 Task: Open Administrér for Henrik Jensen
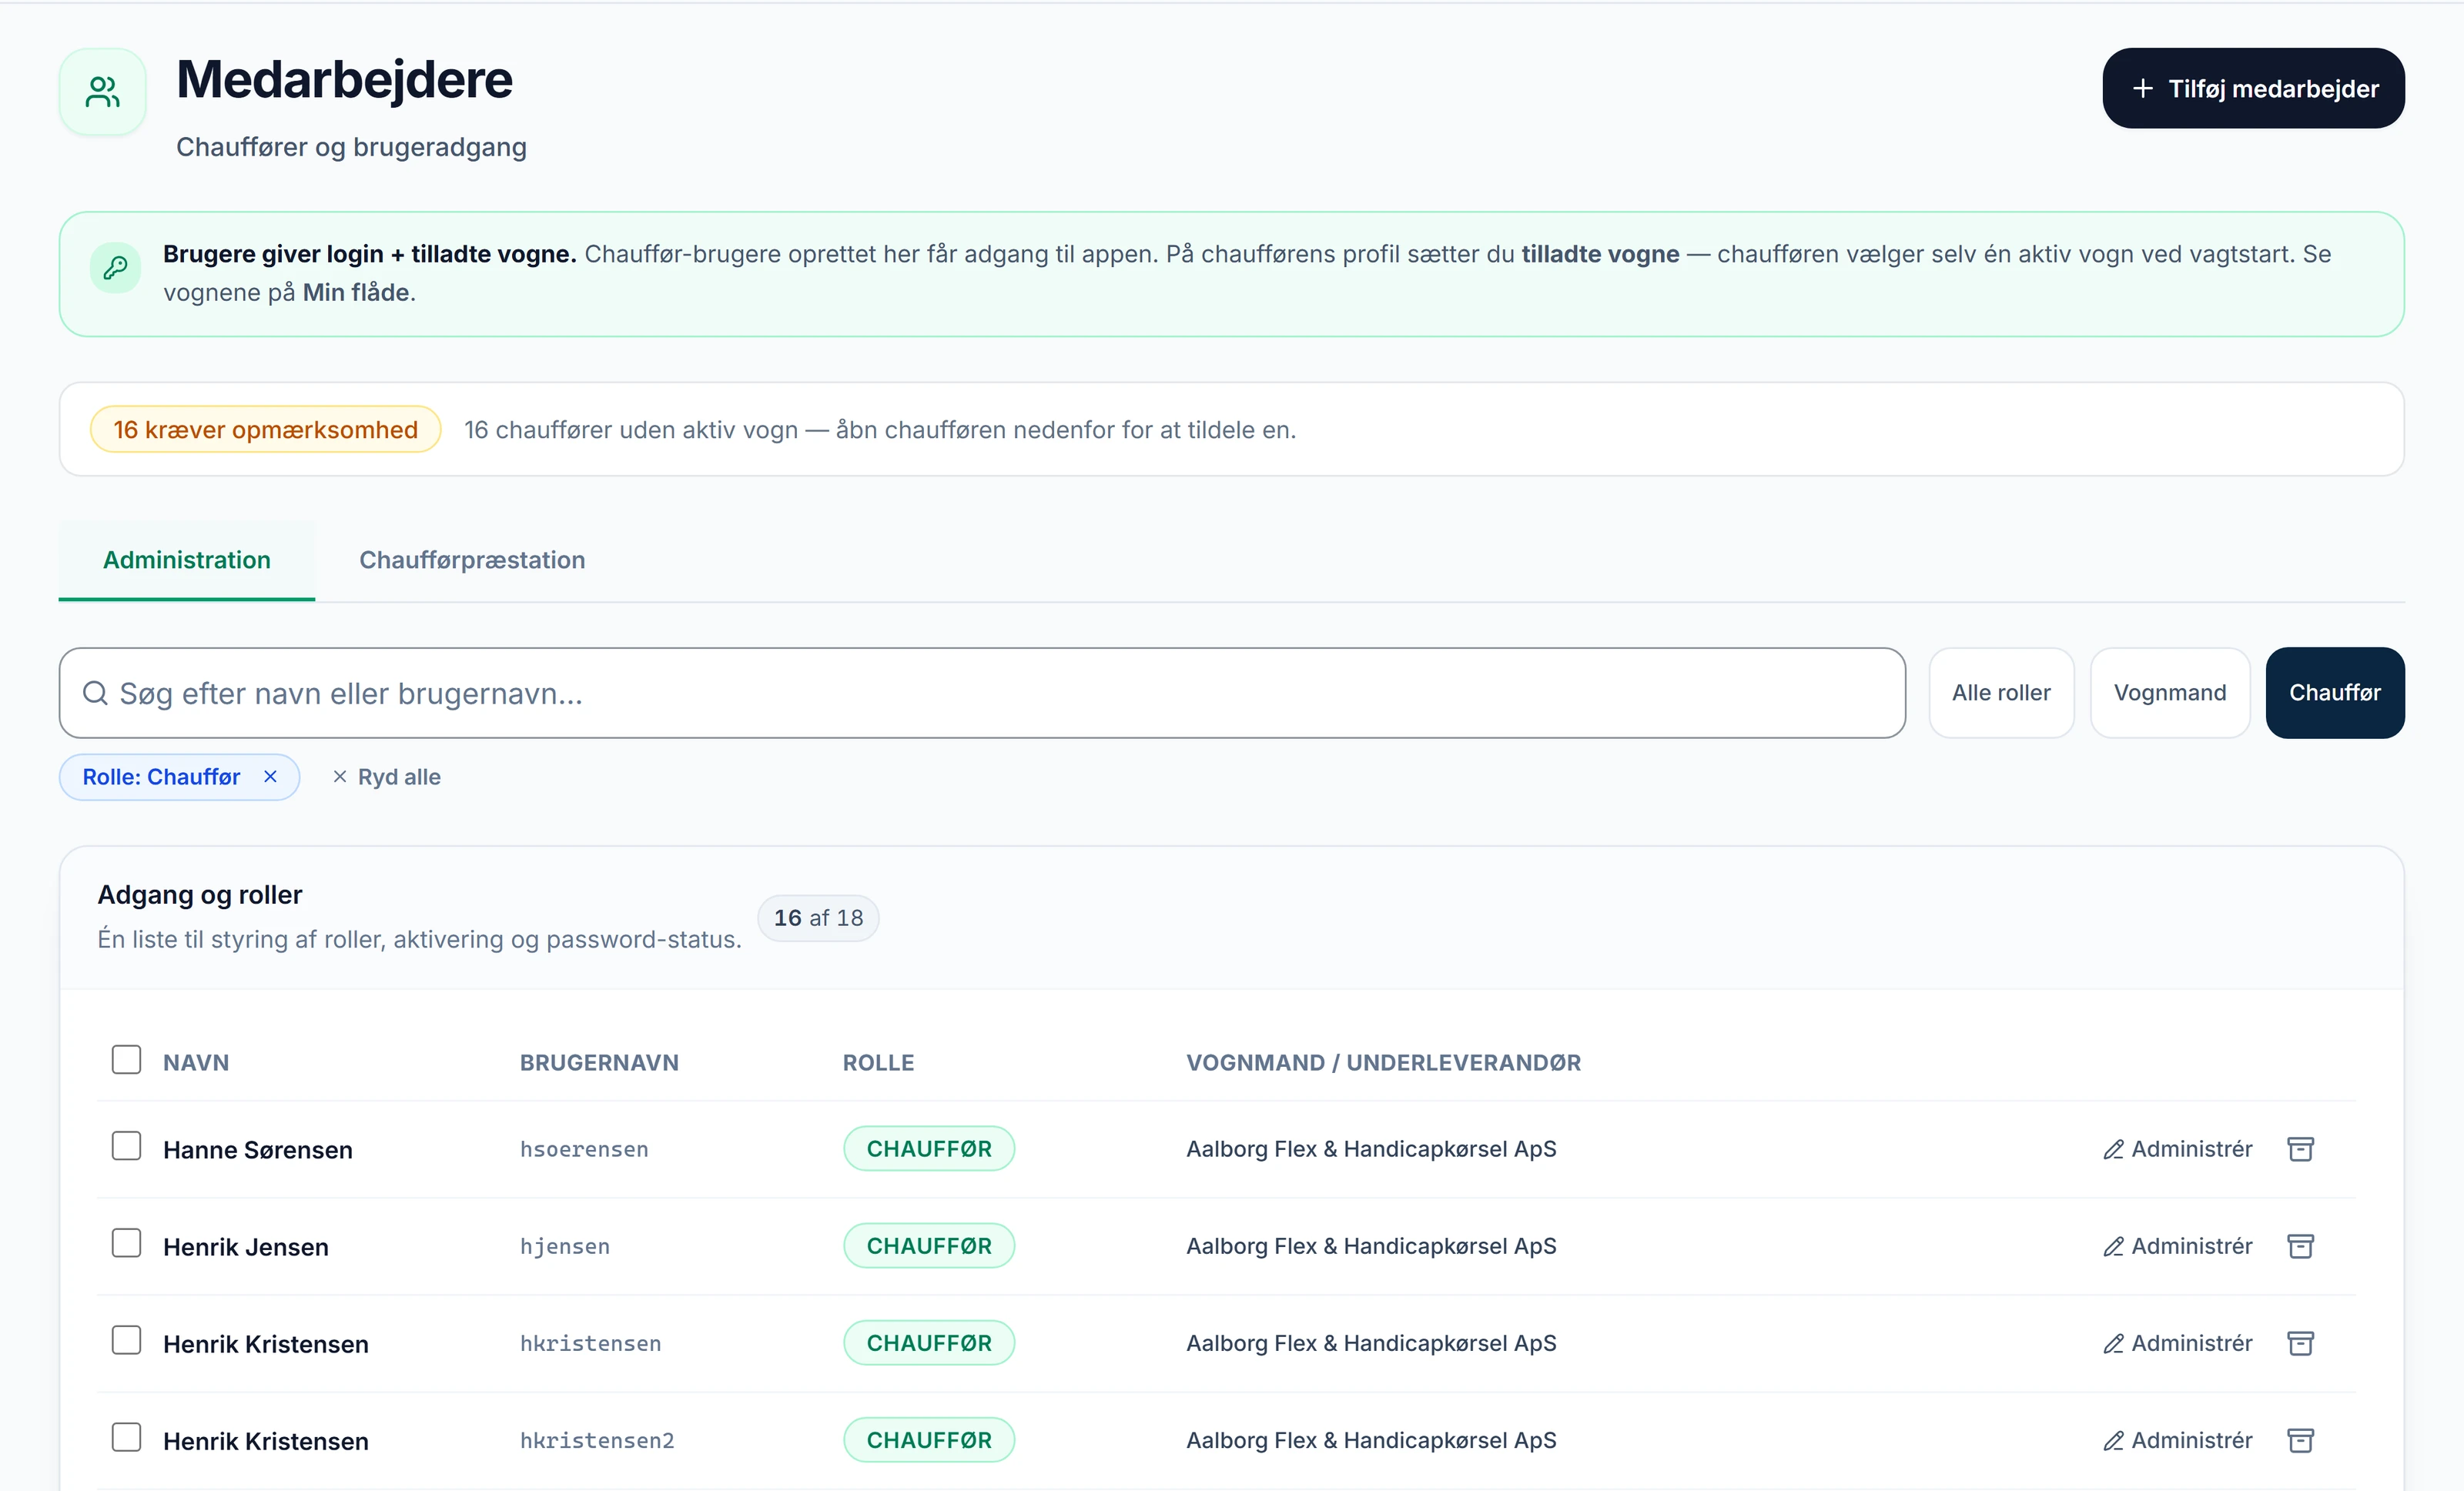pyautogui.click(x=2177, y=1246)
